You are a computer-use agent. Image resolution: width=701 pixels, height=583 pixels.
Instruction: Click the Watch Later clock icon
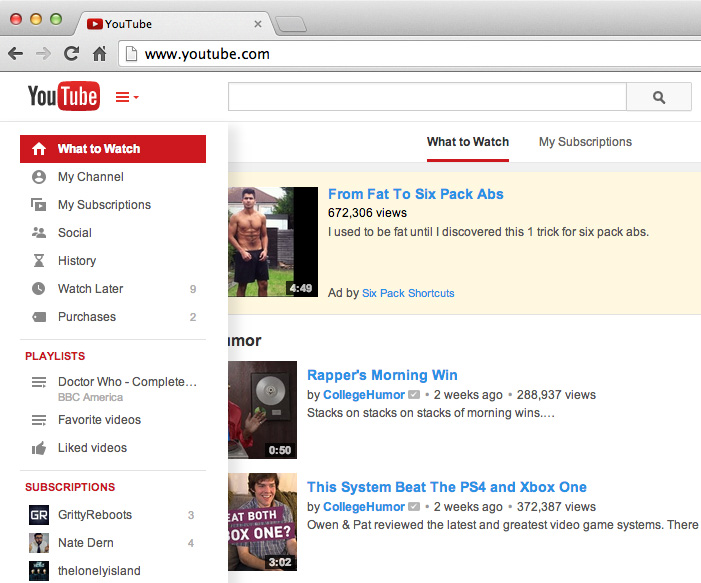39,289
